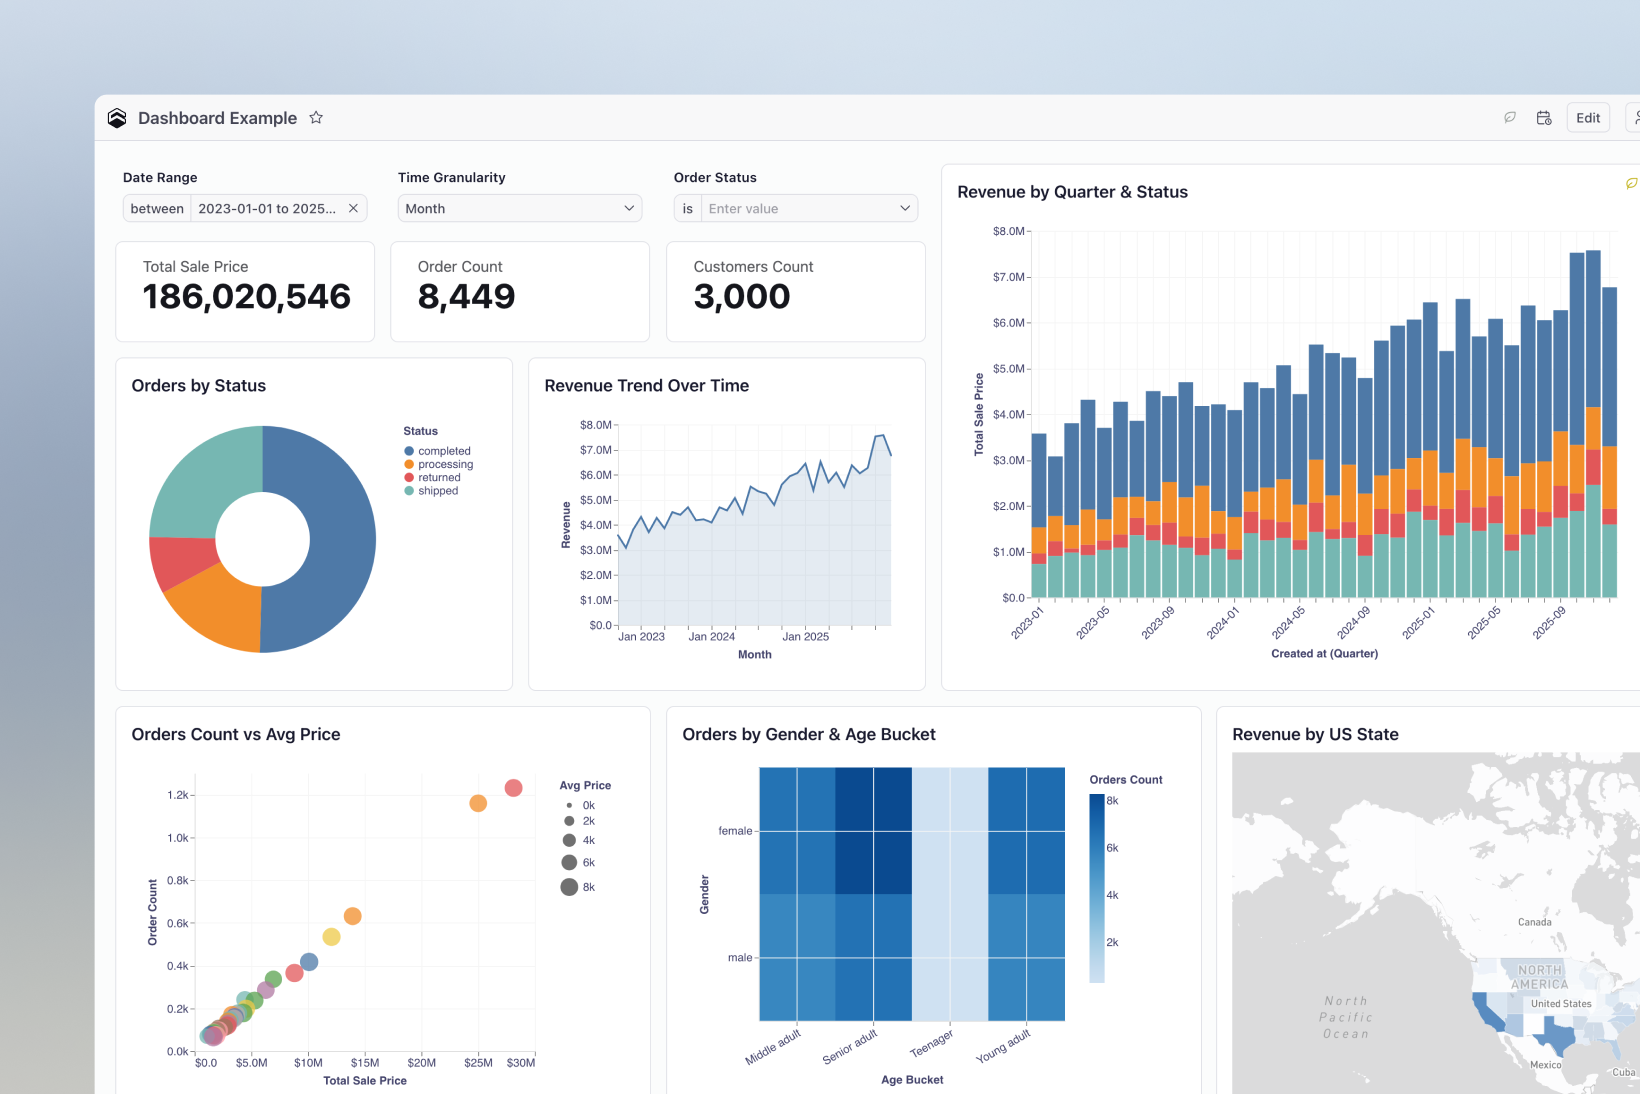The width and height of the screenshot is (1640, 1094).
Task: Toggle 'returned' in the Status legend
Action: pos(432,477)
